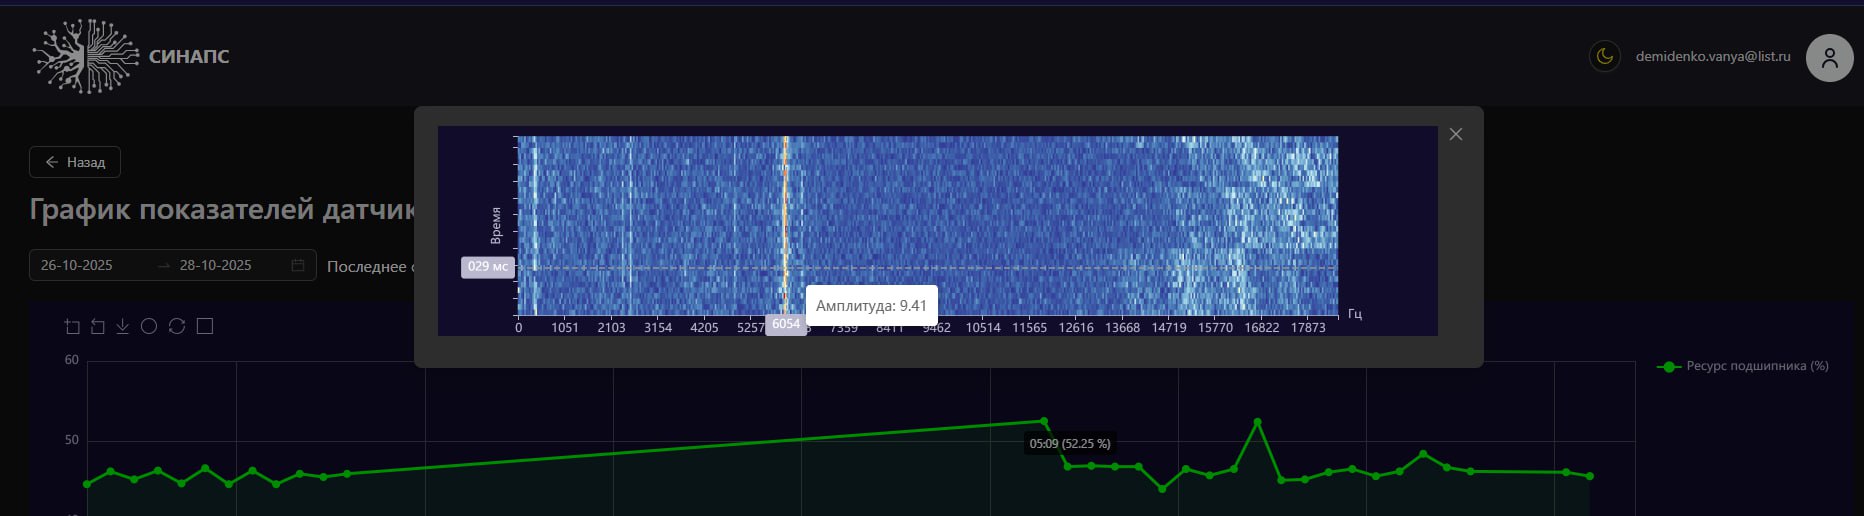Click the График показателей датчика heading
1864x516 pixels.
[x=222, y=209]
